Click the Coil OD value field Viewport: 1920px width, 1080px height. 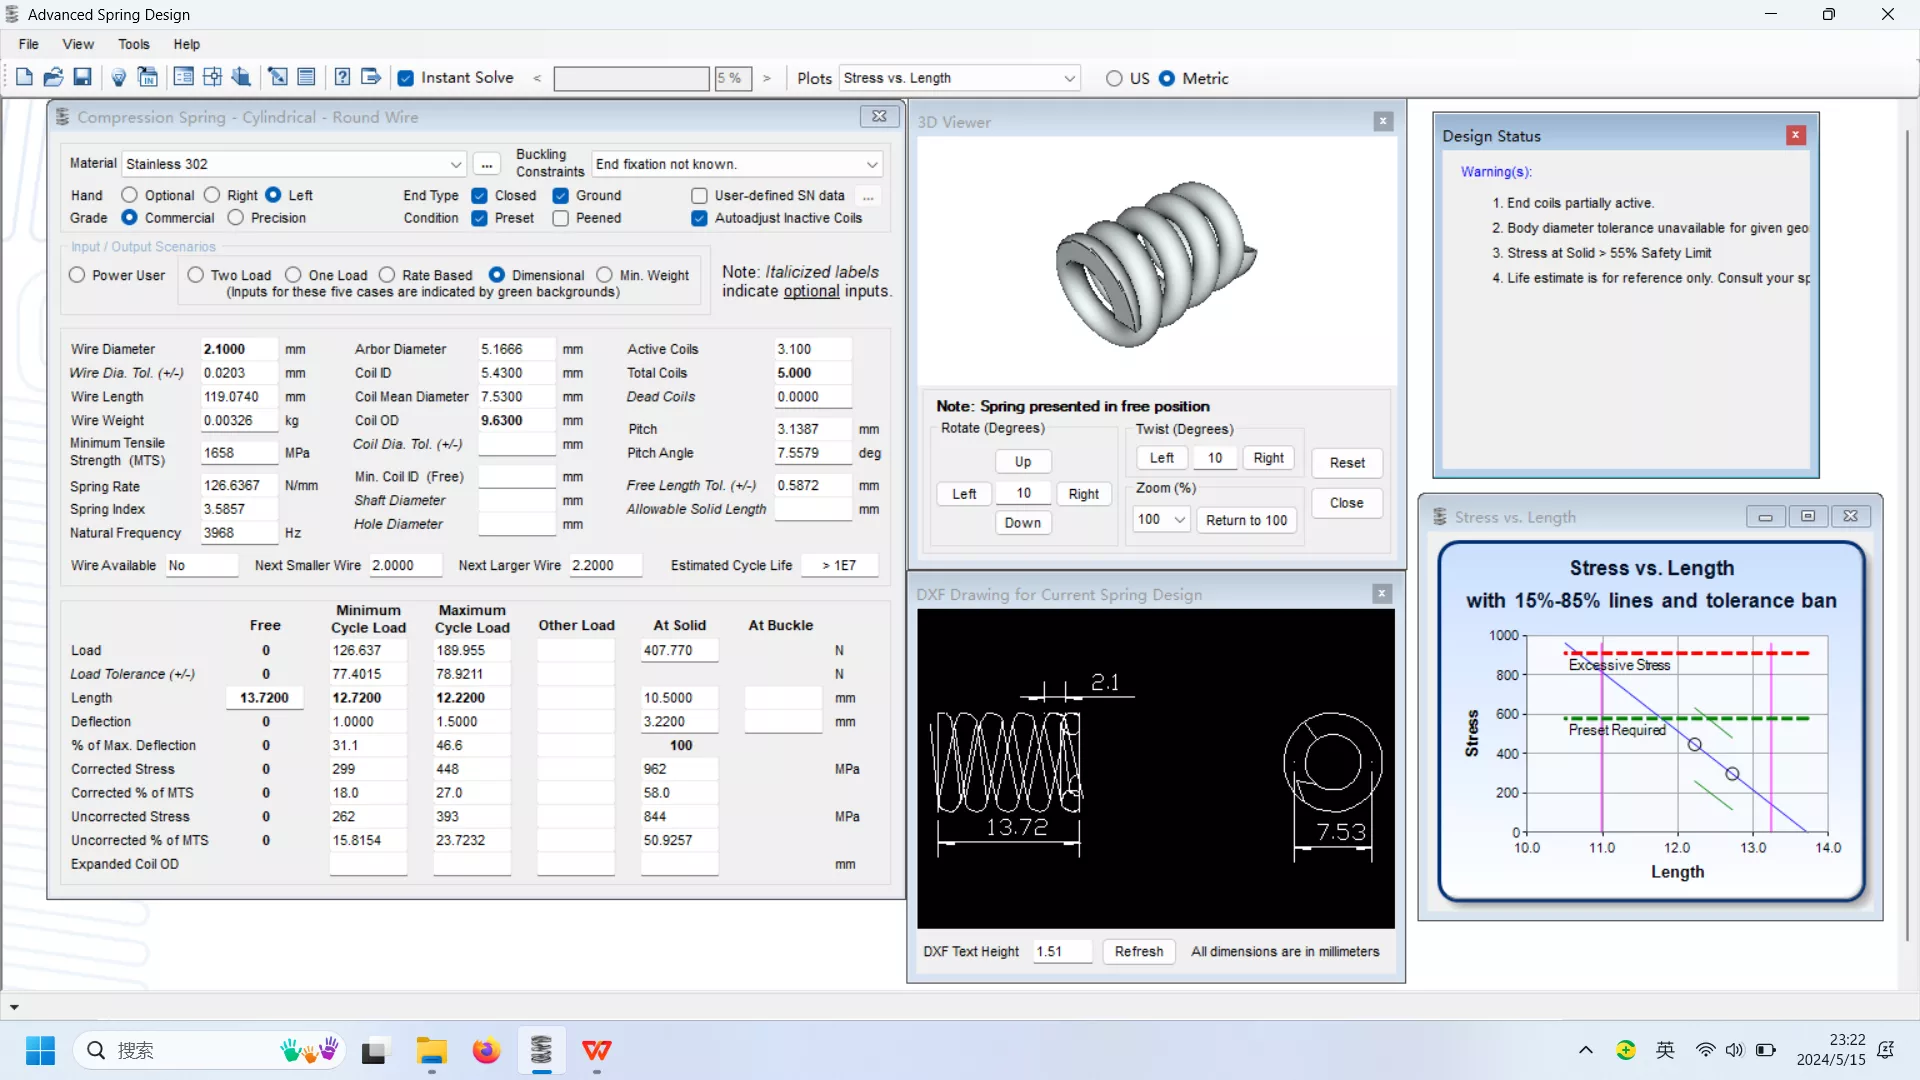(516, 421)
